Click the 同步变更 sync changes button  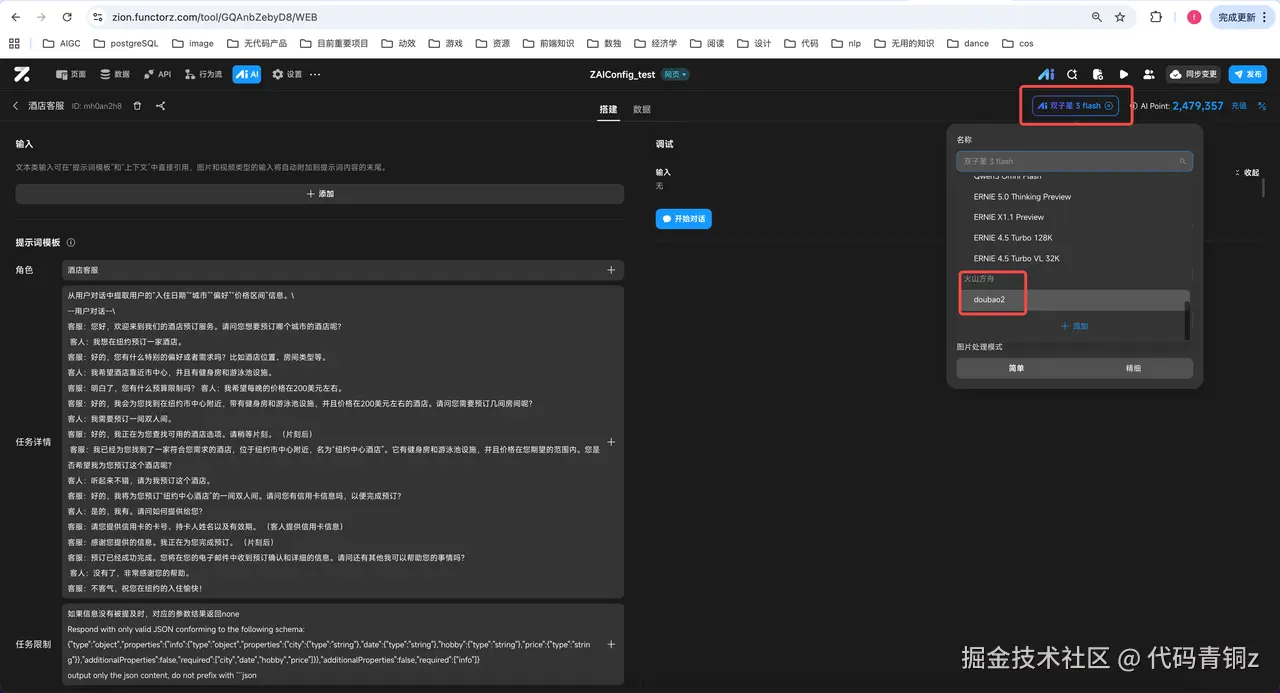(x=1194, y=74)
